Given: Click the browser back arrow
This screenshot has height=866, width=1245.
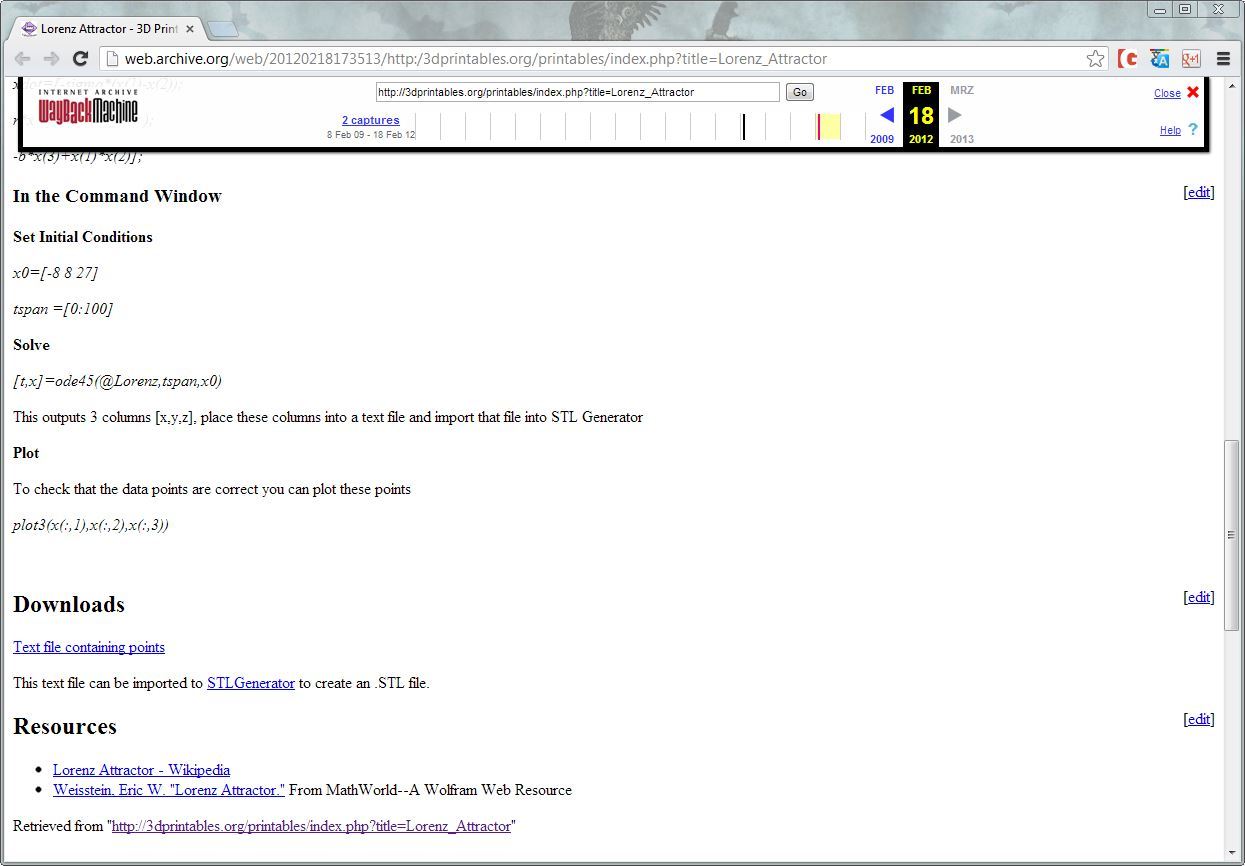Looking at the screenshot, I should tap(22, 59).
